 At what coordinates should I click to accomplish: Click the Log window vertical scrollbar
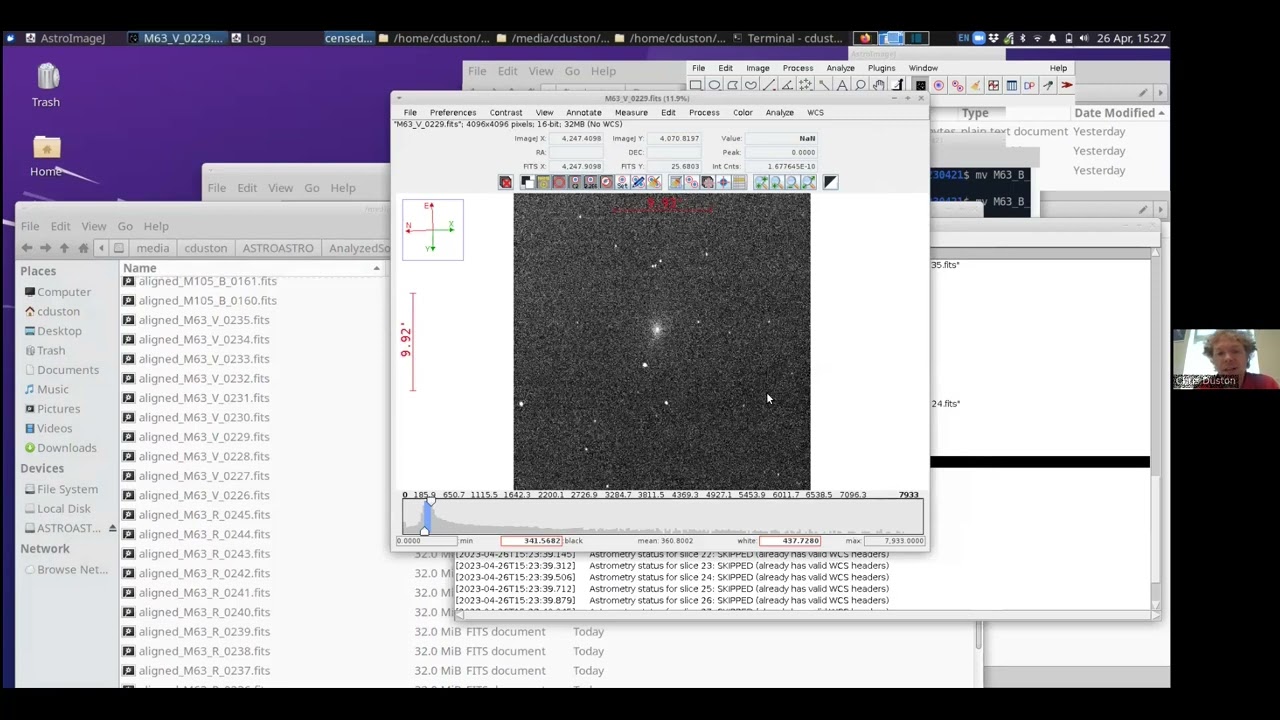1155,430
